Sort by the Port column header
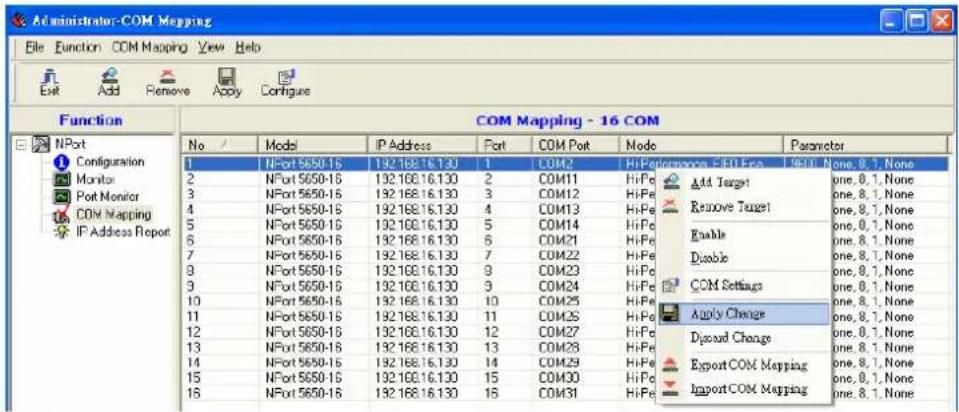959x412 pixels. [505, 145]
